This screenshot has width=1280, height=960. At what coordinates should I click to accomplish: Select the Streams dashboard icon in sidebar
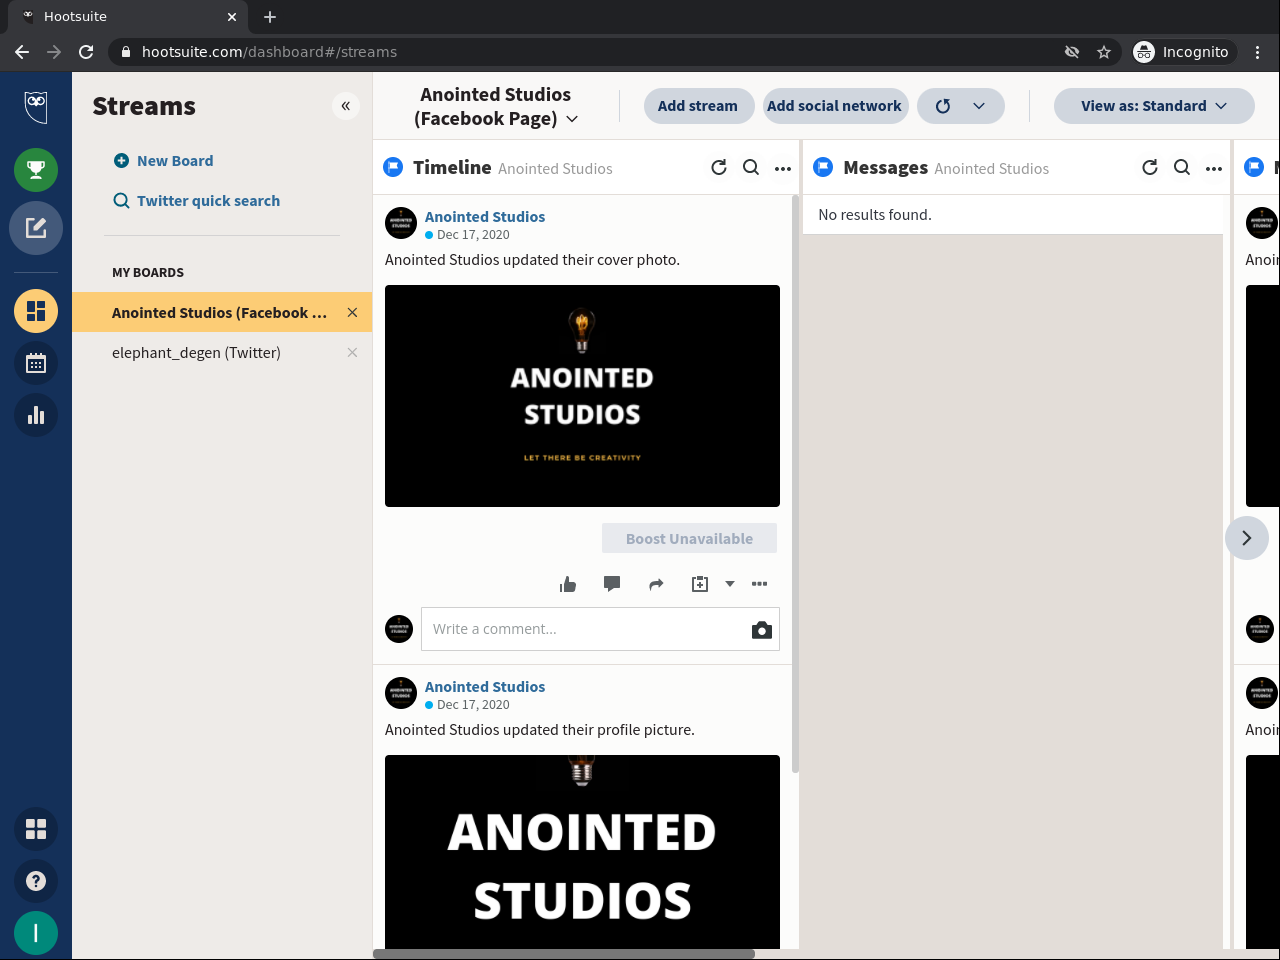[x=36, y=311]
